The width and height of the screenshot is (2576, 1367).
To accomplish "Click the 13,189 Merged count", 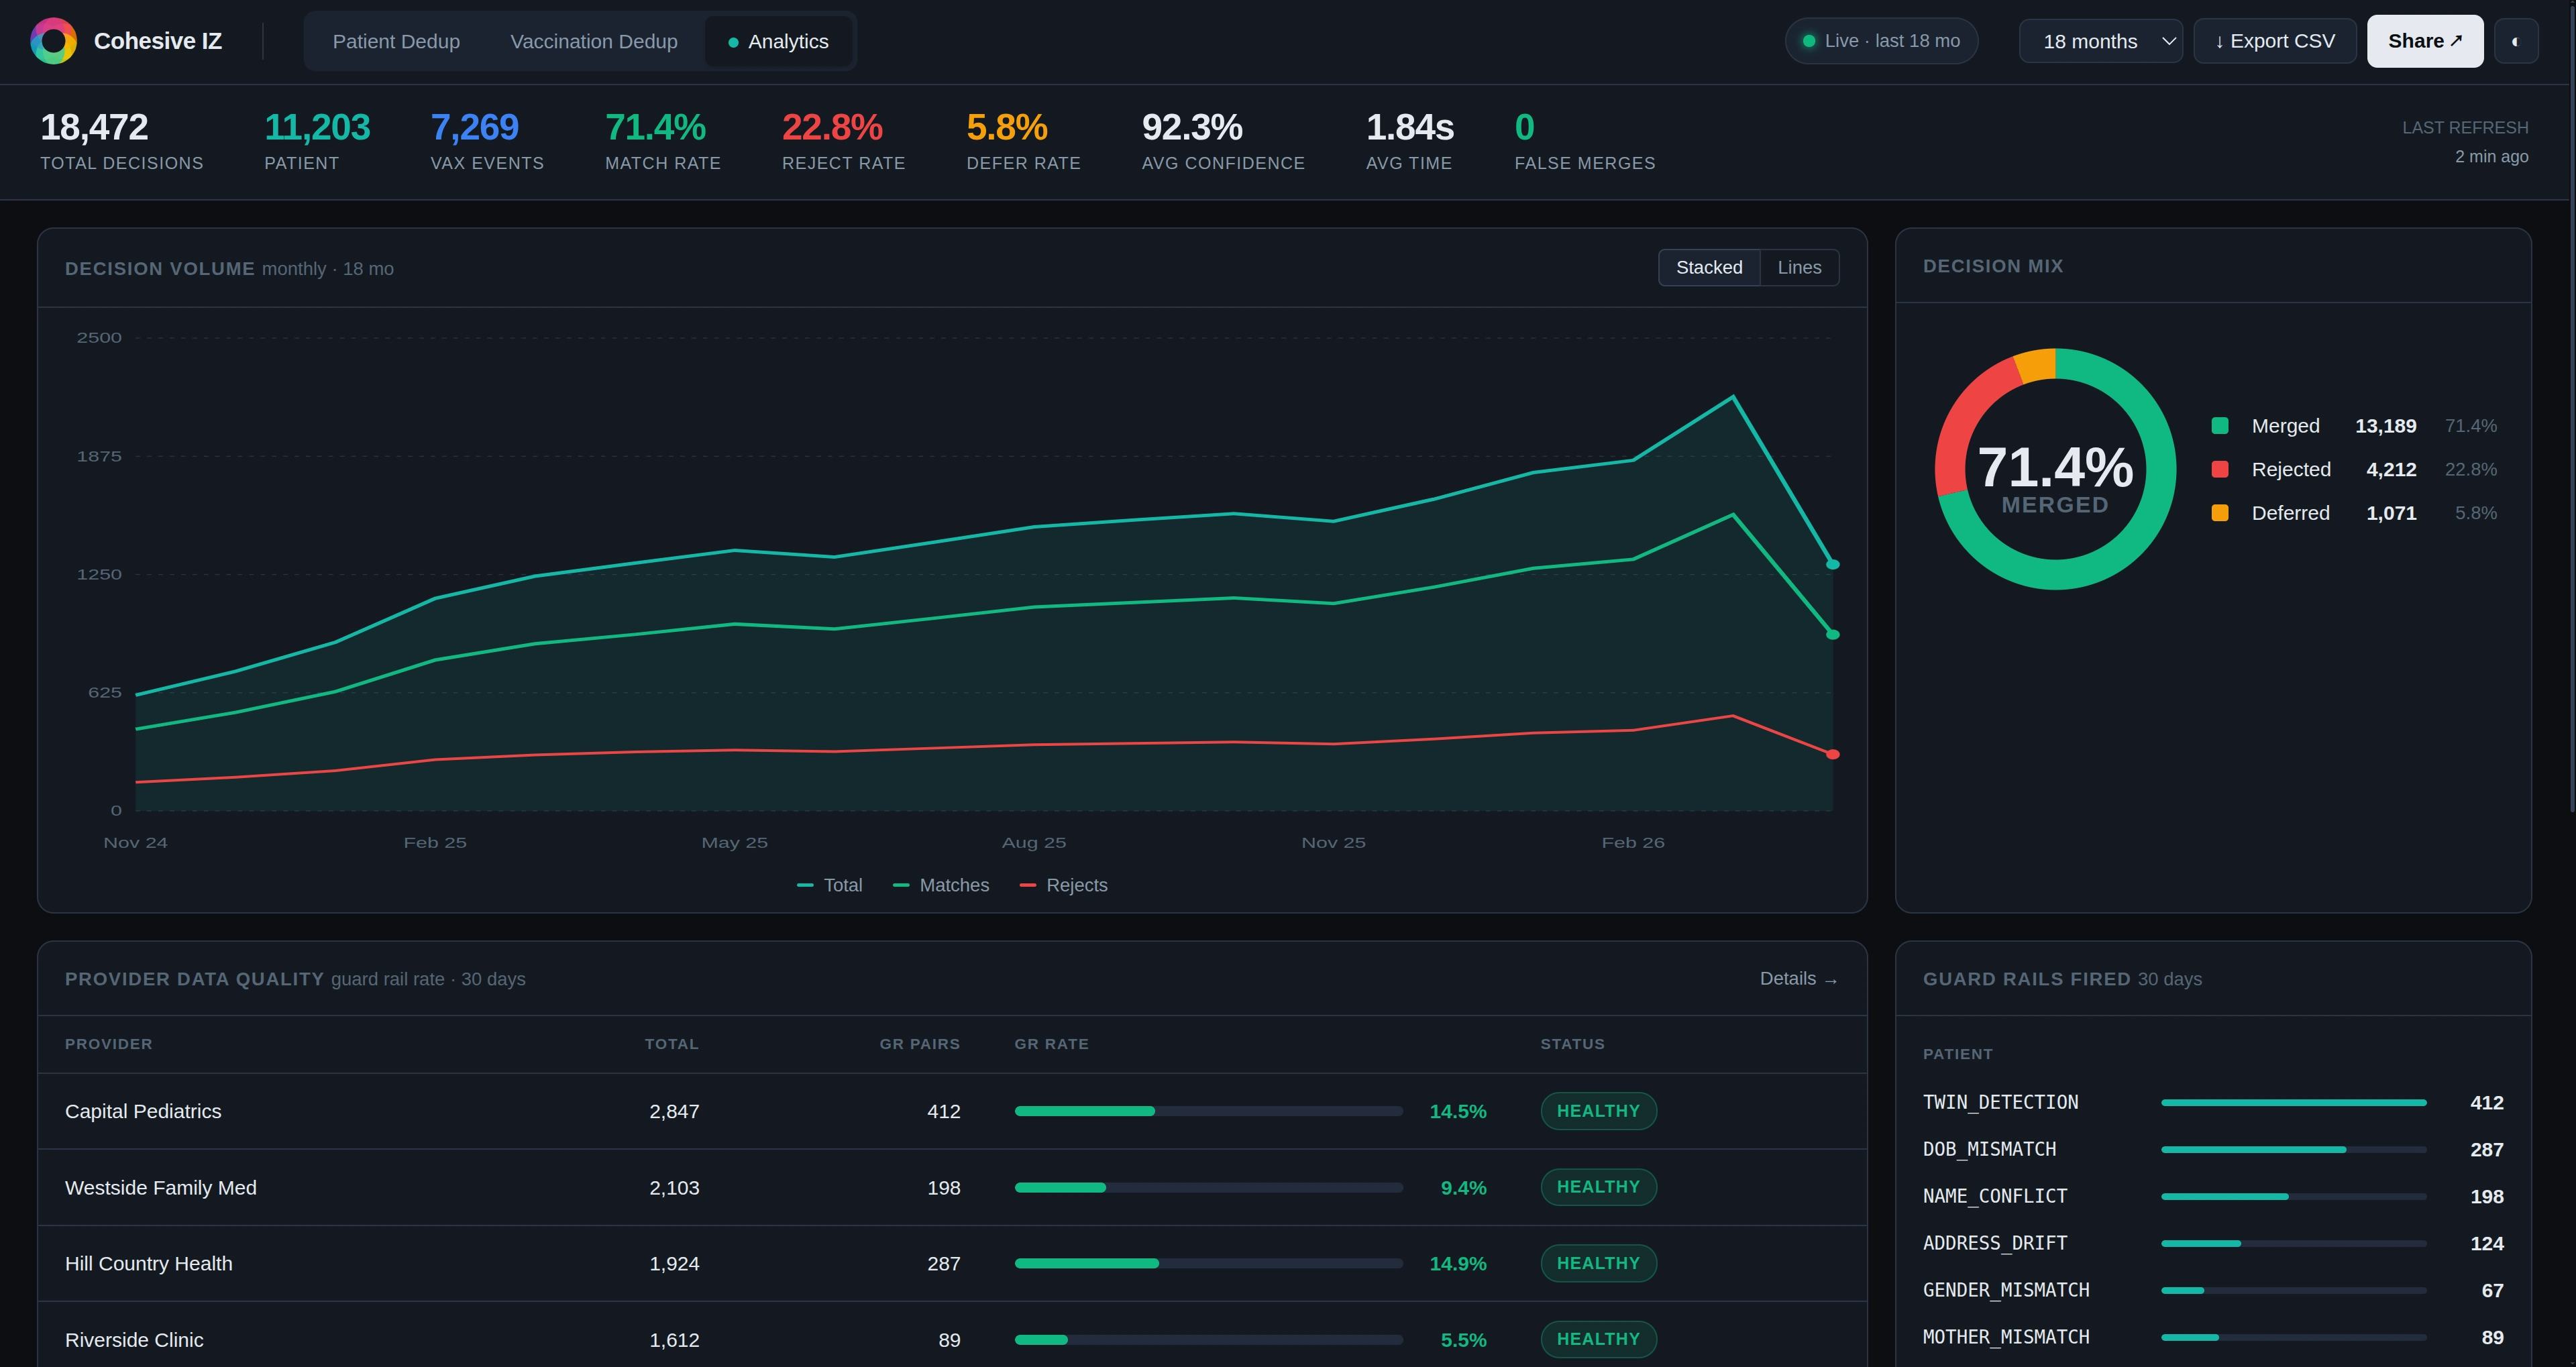I will 2385,426.
